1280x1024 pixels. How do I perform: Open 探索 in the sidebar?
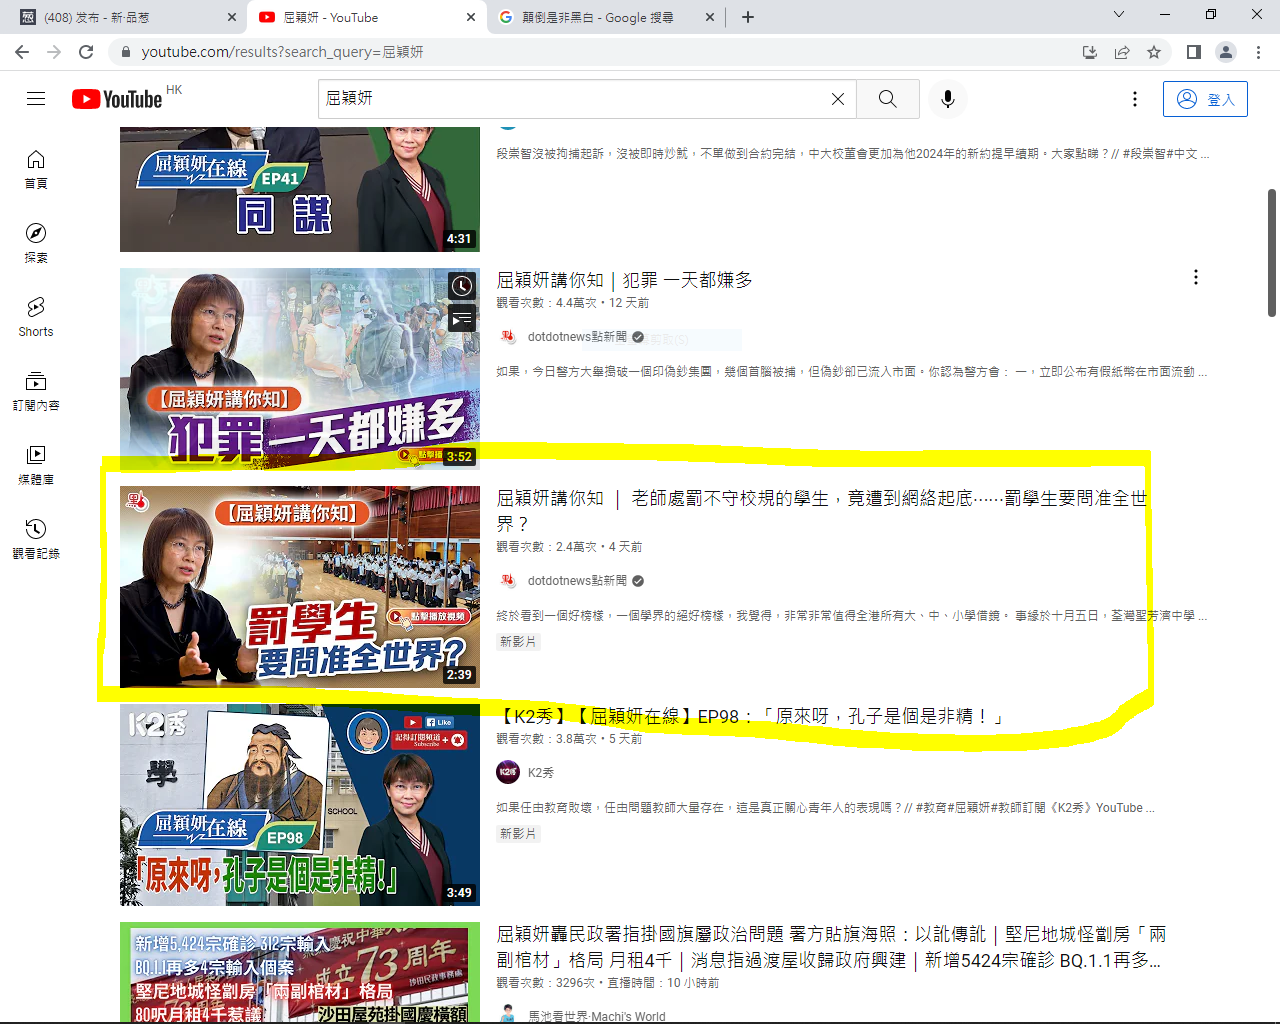pos(36,243)
